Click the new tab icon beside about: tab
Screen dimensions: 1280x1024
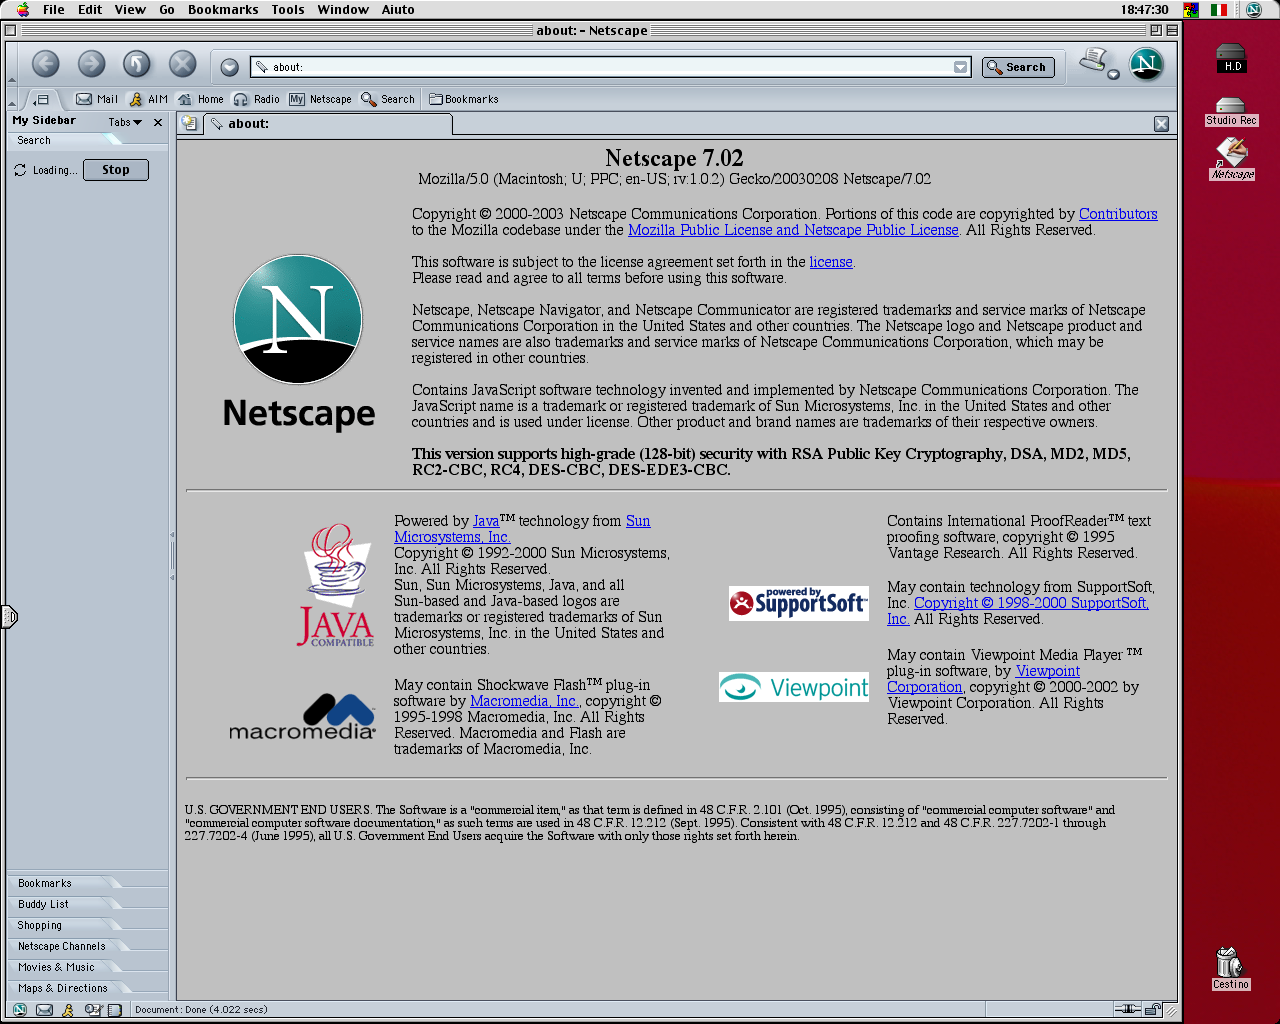coord(190,124)
